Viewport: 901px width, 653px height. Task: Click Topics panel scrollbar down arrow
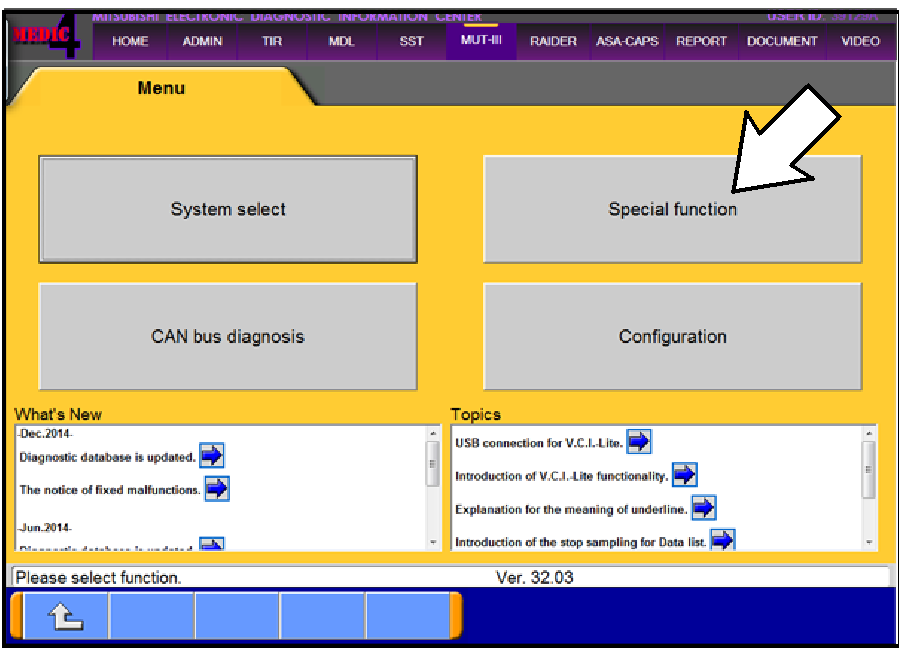click(869, 542)
